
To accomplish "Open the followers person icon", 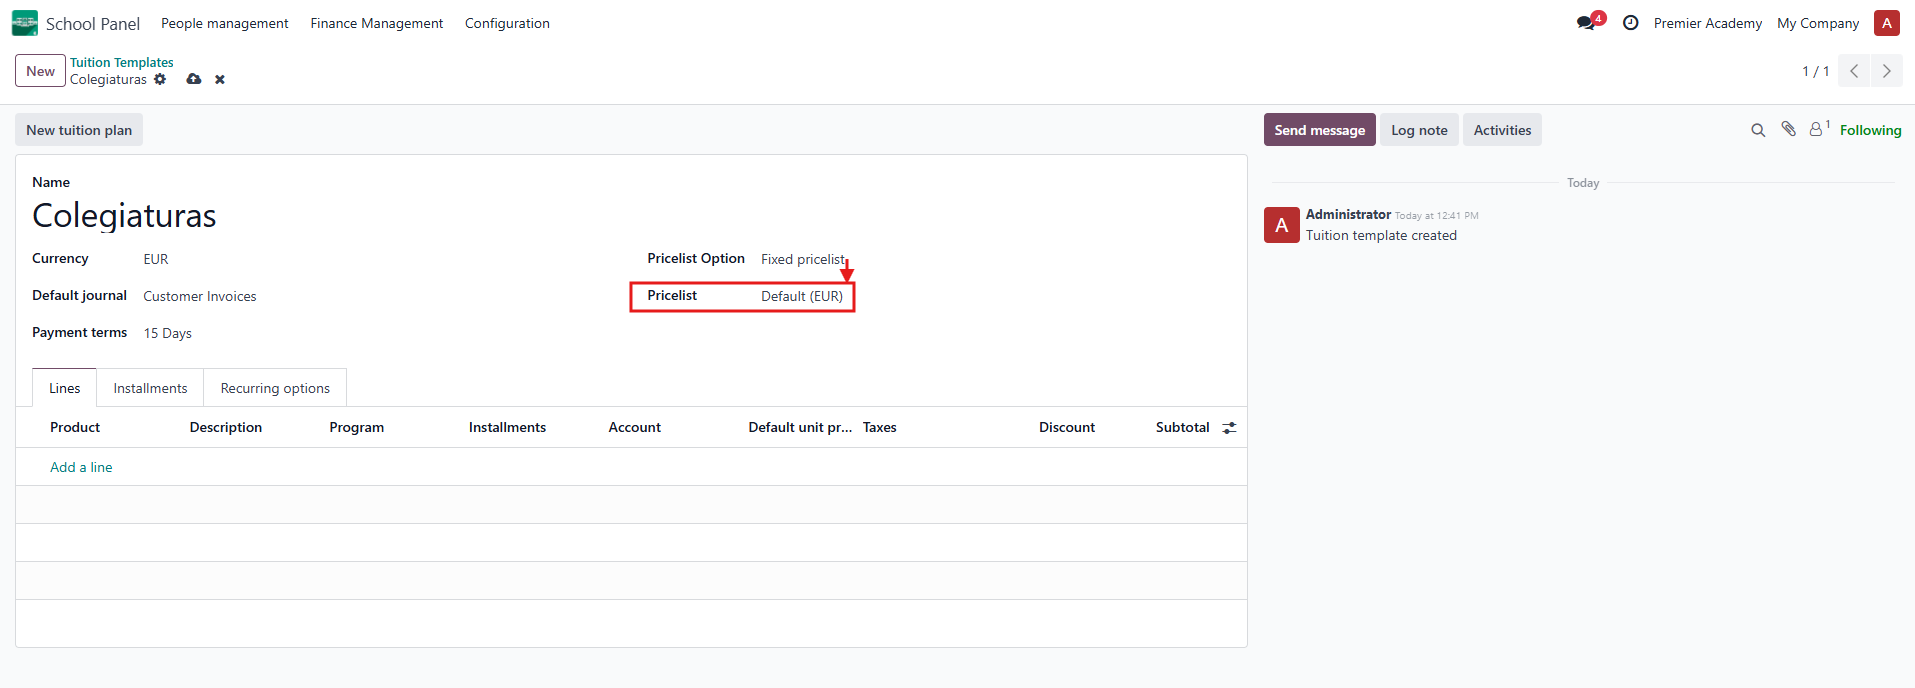I will [x=1816, y=129].
